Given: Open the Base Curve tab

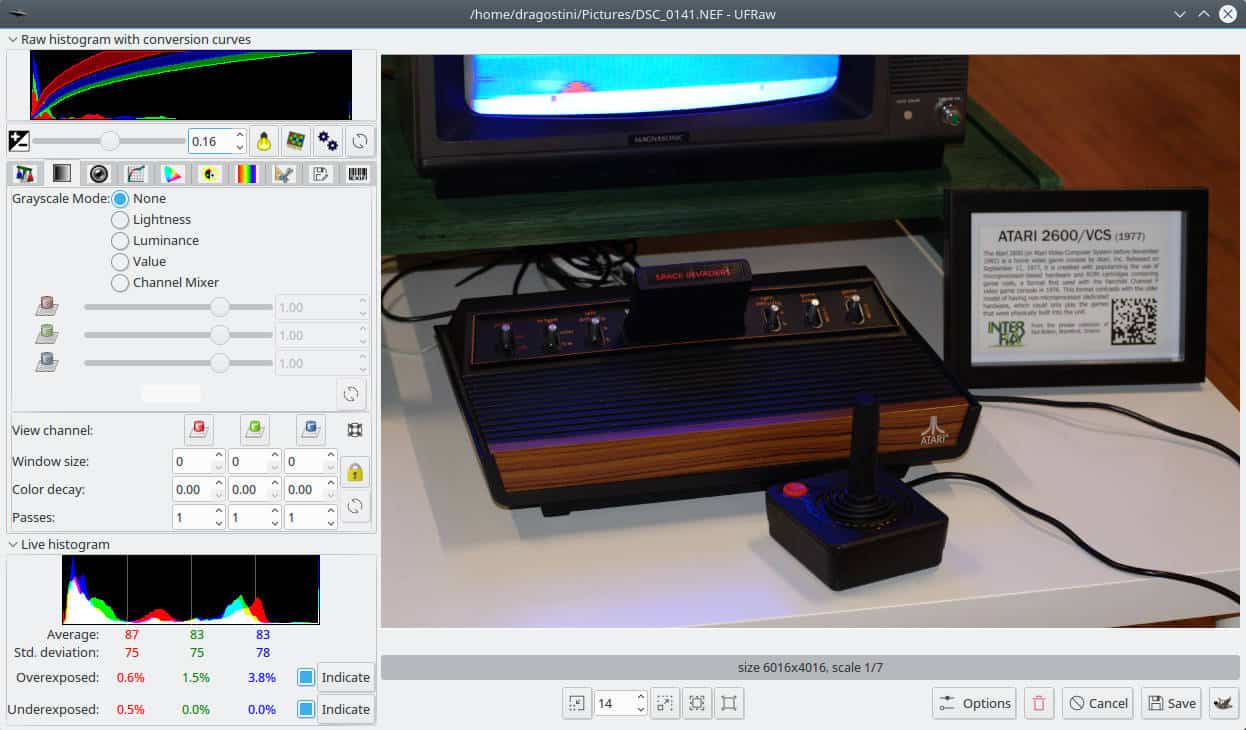Looking at the screenshot, I should click(x=136, y=174).
